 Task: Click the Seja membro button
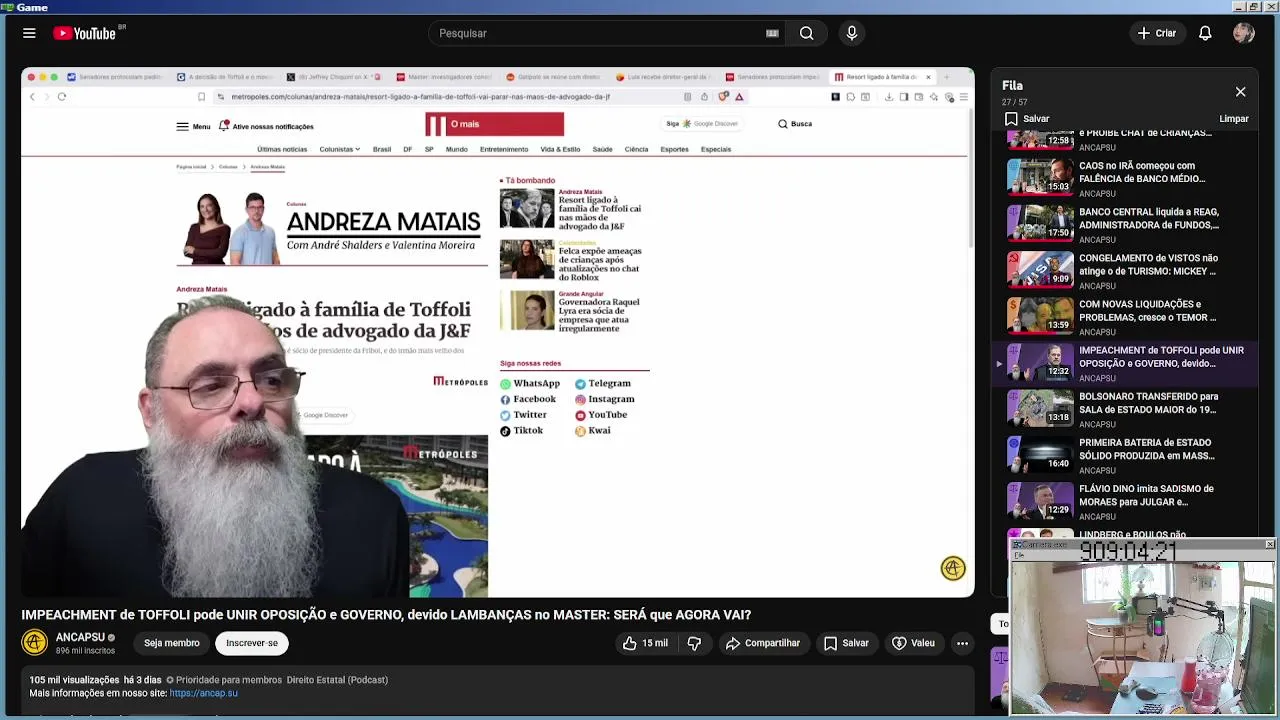click(171, 643)
